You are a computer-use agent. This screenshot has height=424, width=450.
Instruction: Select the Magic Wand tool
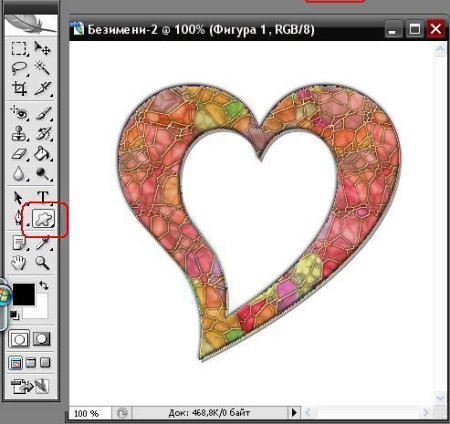coord(42,68)
